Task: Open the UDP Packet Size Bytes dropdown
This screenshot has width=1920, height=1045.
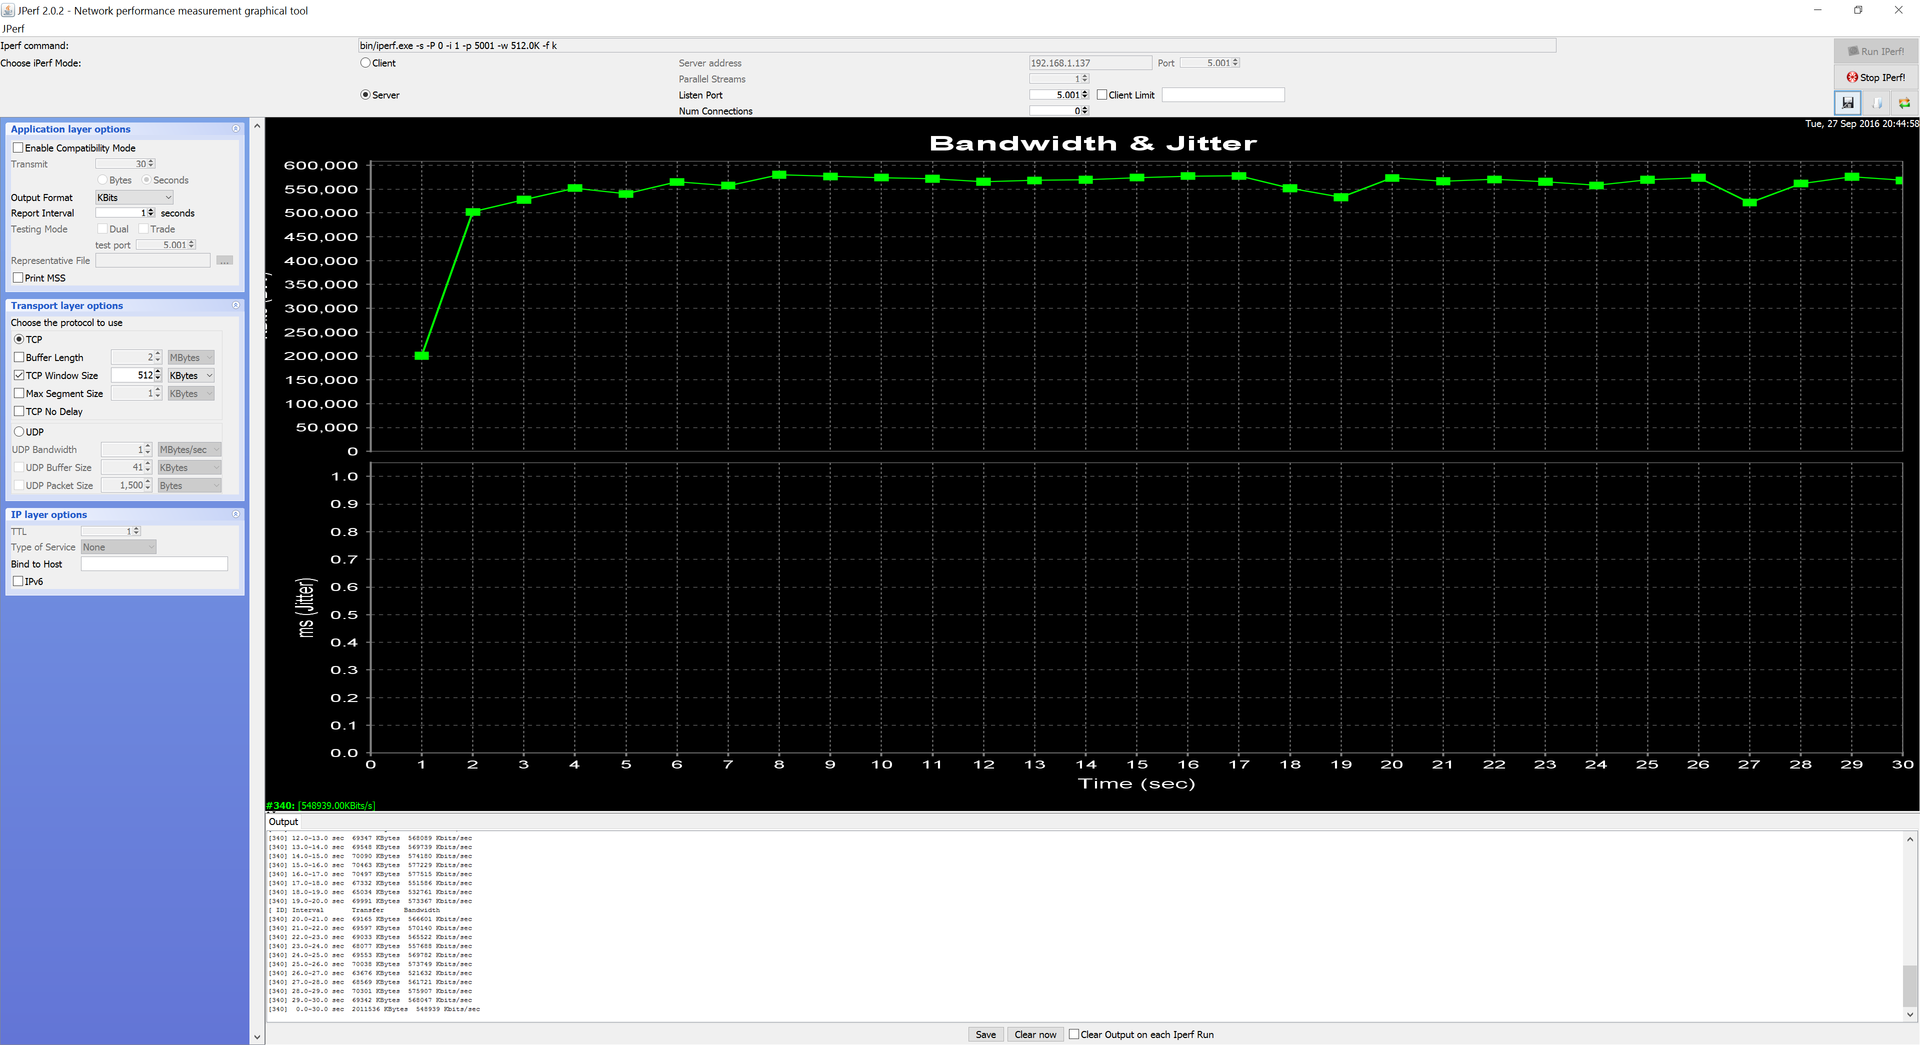Action: pyautogui.click(x=190, y=486)
